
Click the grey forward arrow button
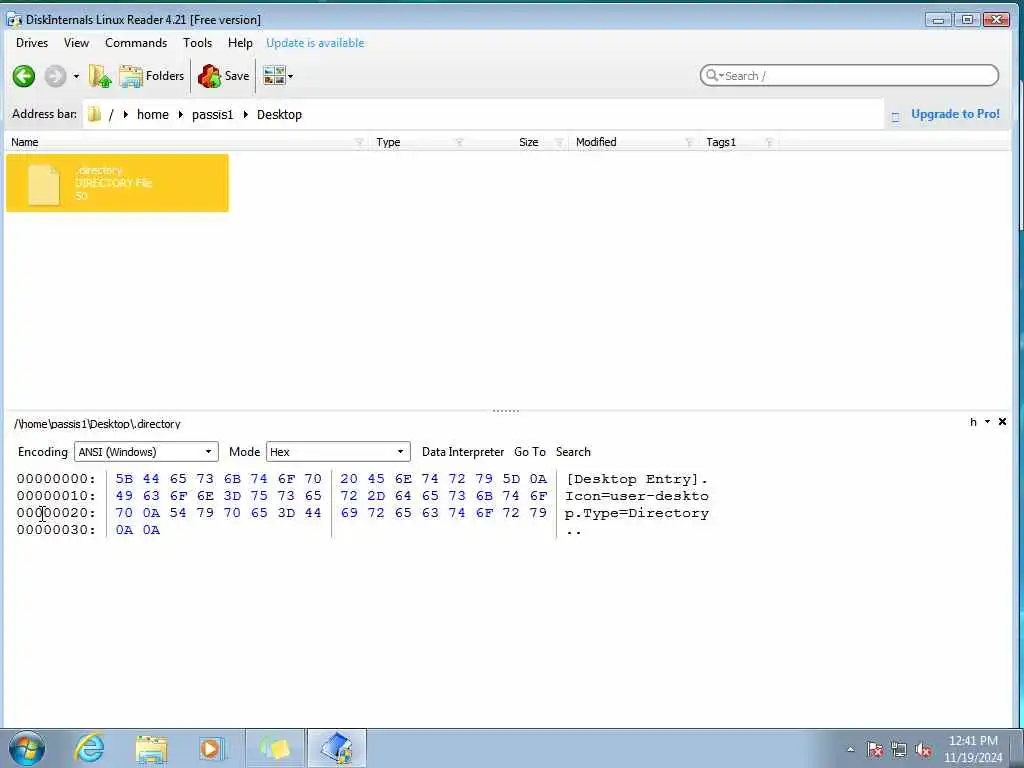(x=56, y=76)
